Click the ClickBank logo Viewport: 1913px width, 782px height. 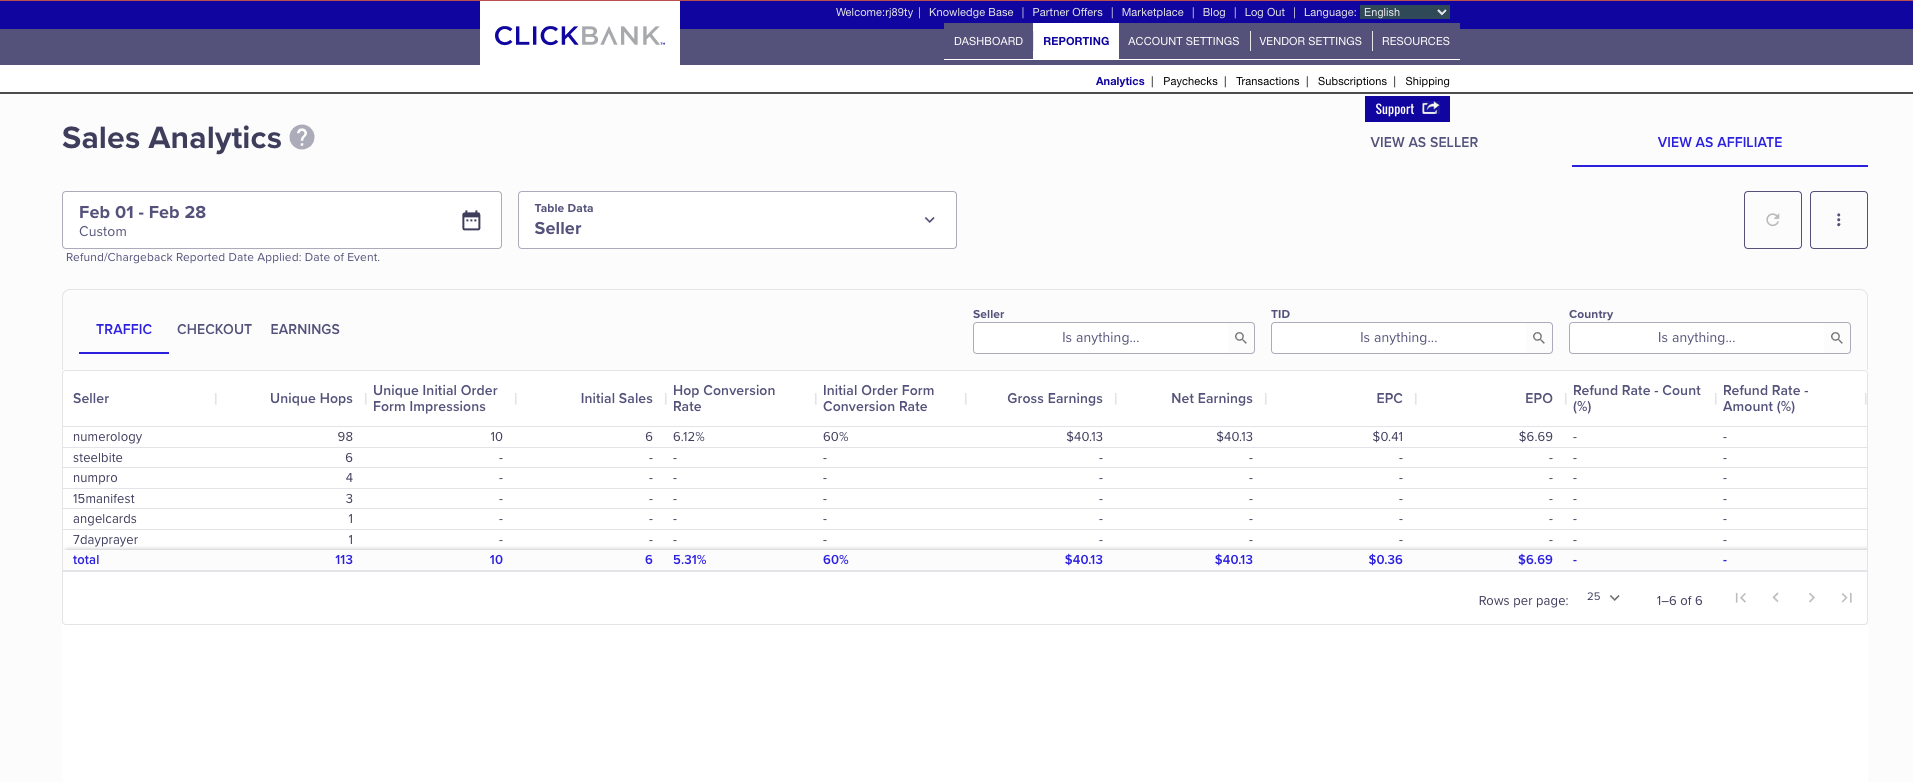click(580, 36)
